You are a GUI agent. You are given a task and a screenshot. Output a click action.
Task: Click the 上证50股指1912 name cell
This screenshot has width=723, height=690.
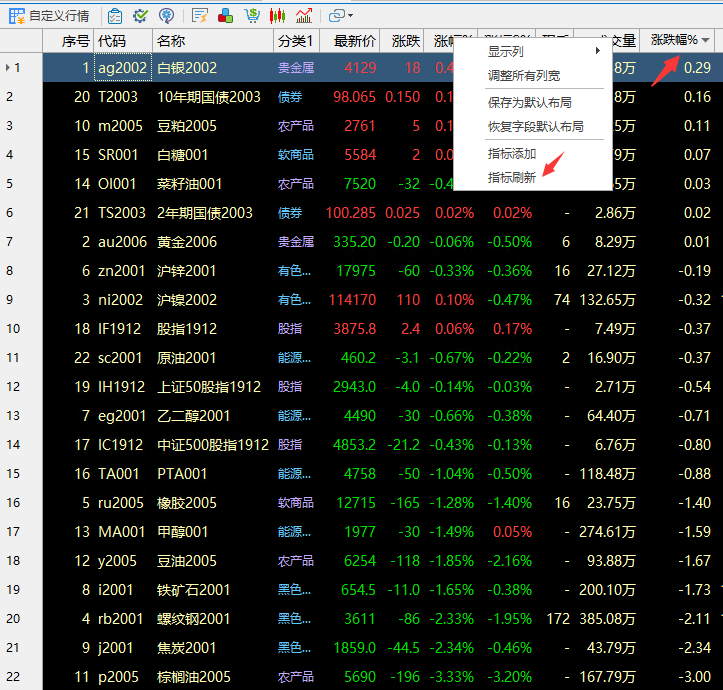point(209,387)
